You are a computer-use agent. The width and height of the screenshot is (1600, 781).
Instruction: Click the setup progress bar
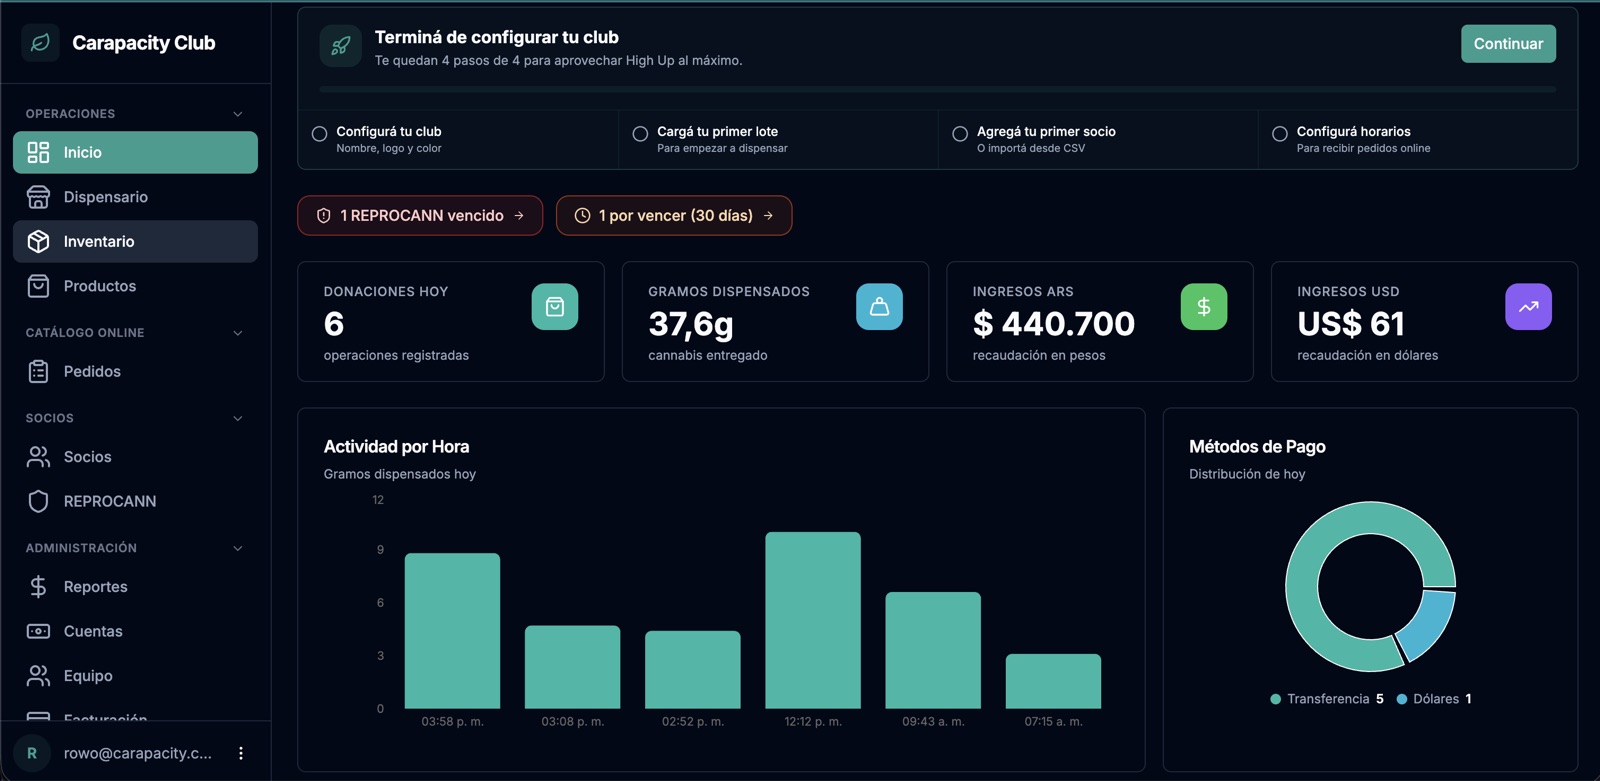coord(937,90)
